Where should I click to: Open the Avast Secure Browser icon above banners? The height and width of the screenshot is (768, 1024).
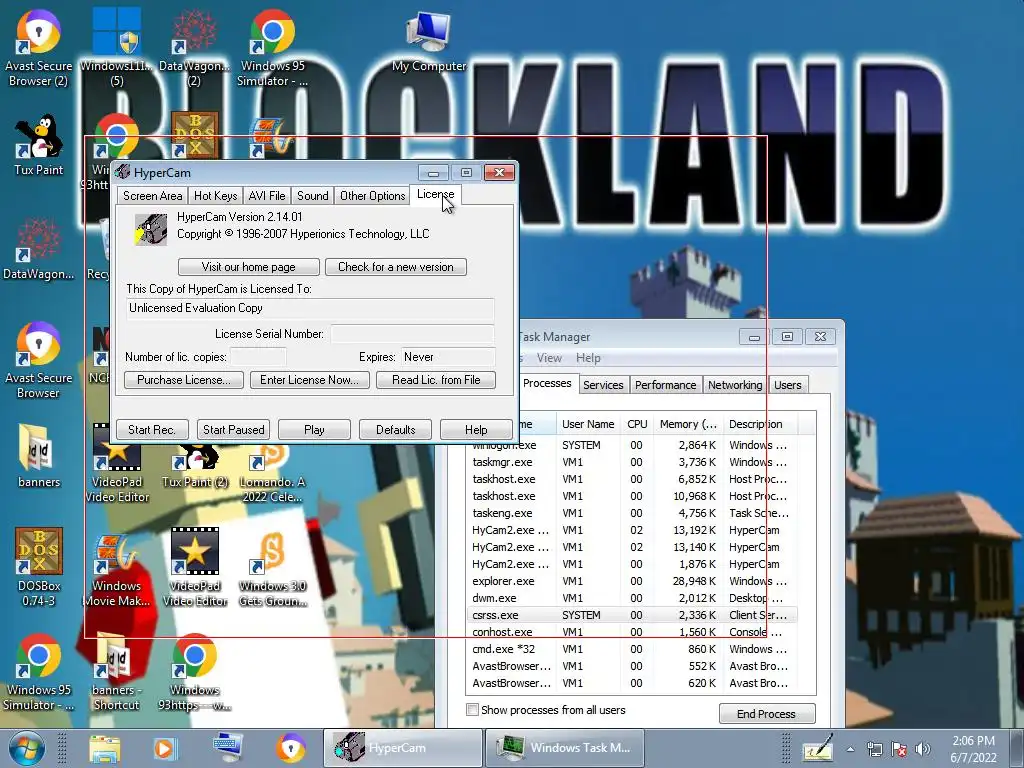pos(38,360)
